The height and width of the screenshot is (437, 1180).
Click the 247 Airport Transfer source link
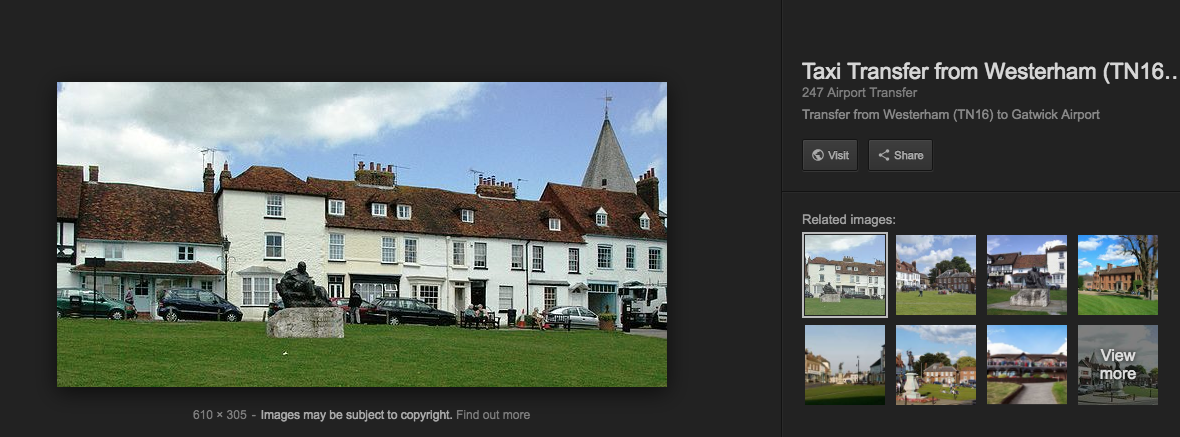coord(859,93)
